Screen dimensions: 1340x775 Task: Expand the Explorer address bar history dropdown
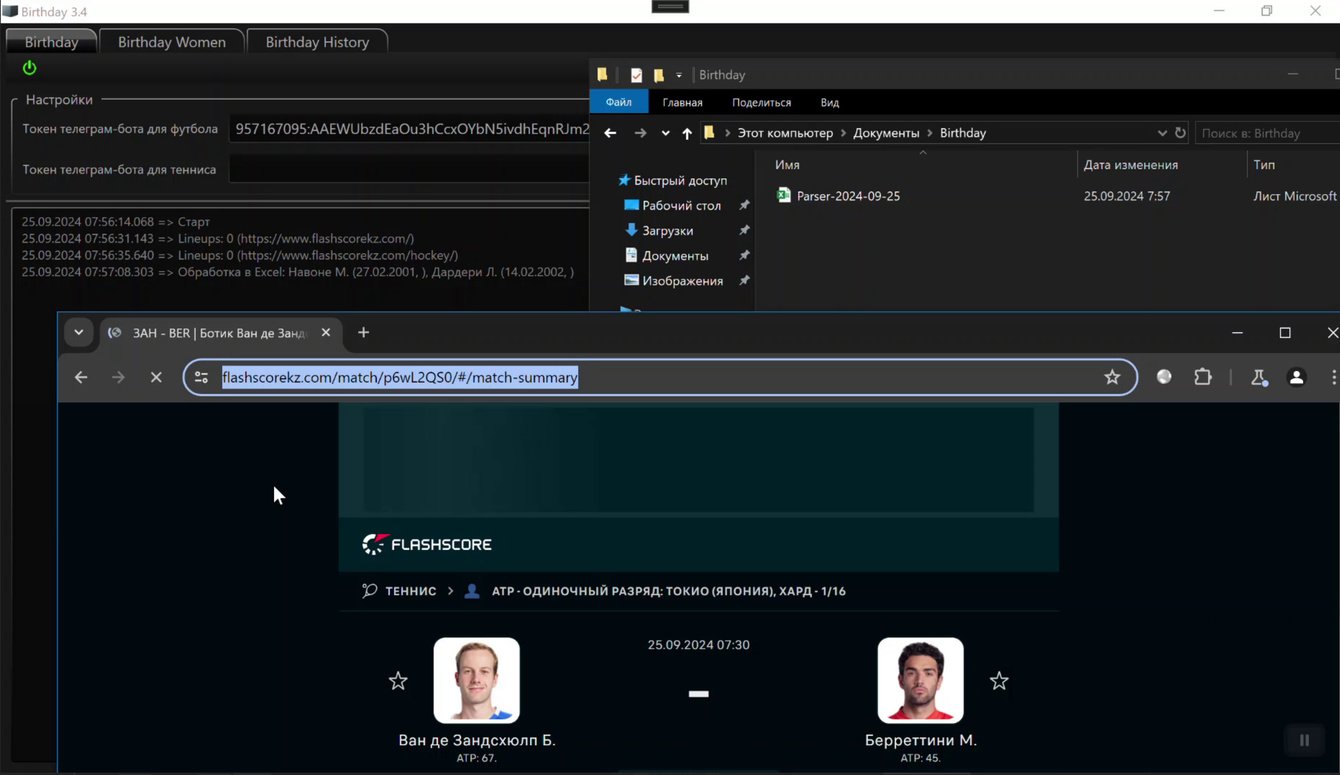tap(1162, 133)
